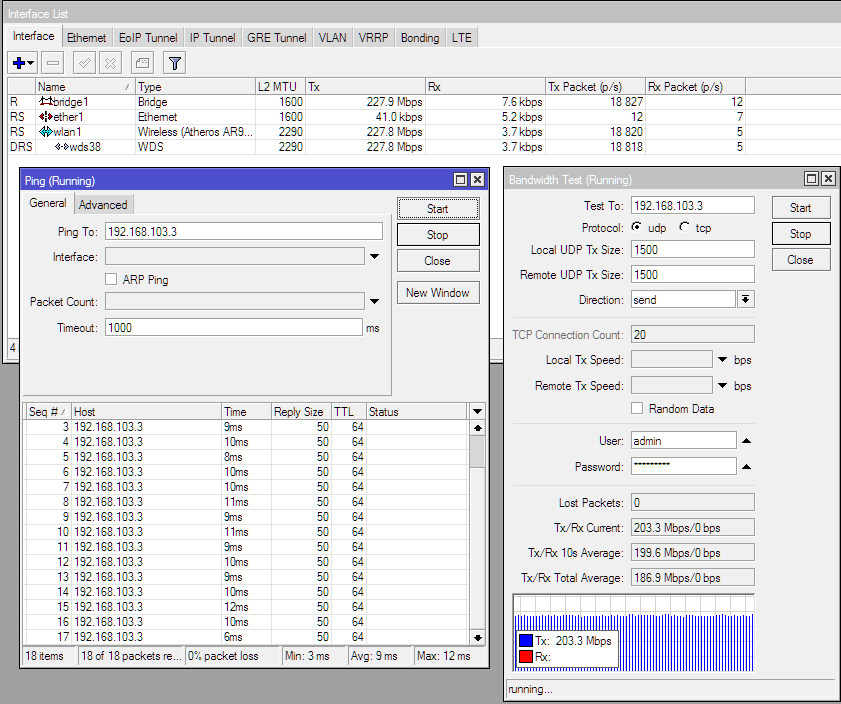Screen dimensions: 841x704
Task: Click the Remove (minus) toolbar icon
Action: 53,63
